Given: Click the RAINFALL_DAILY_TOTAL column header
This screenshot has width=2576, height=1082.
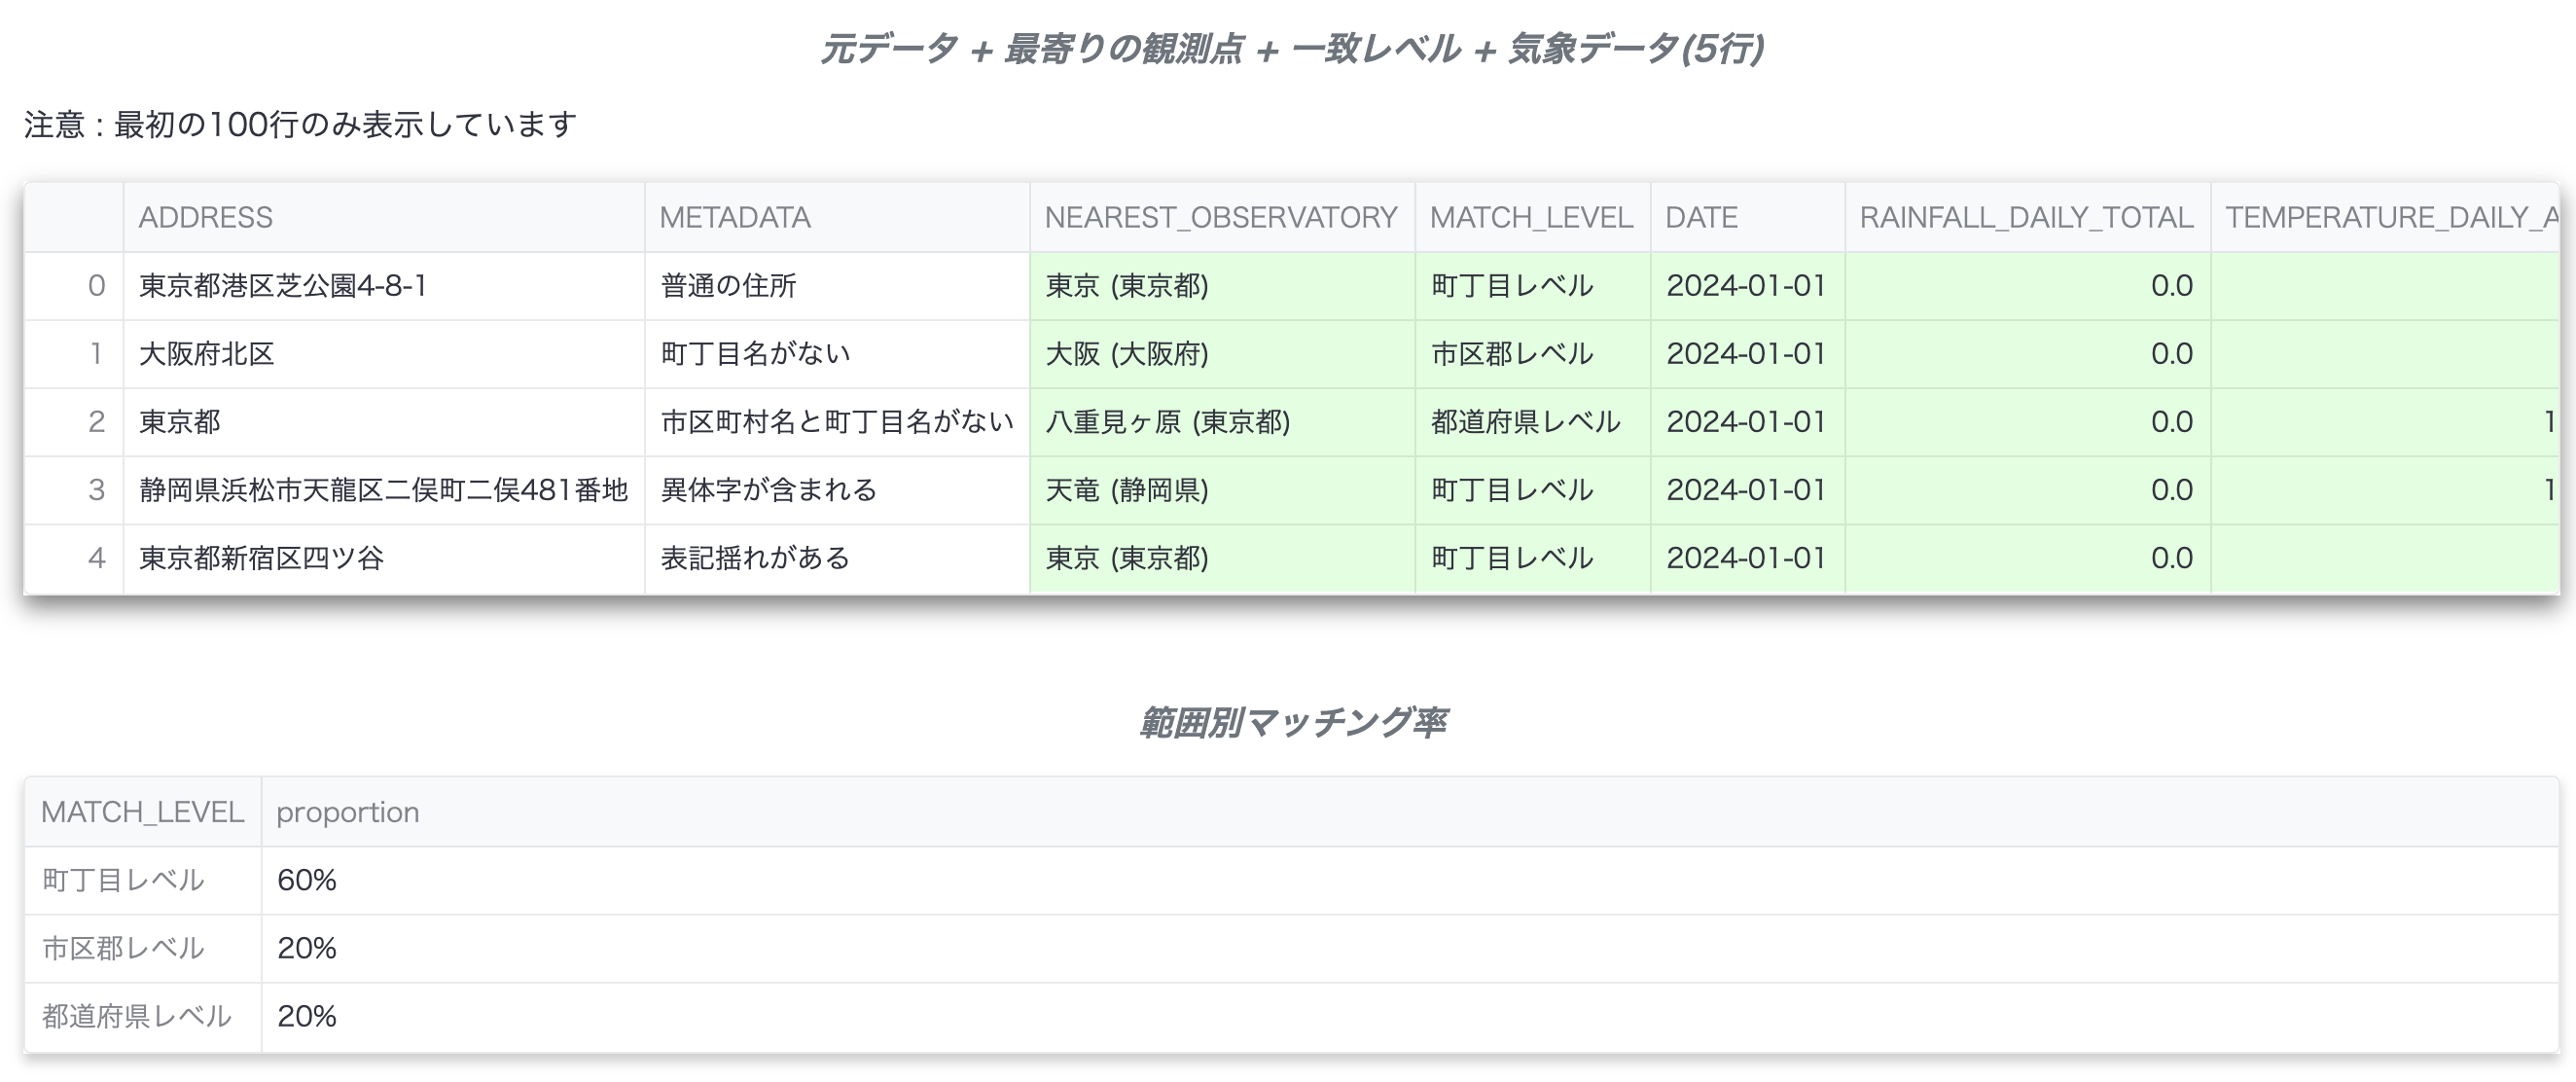Looking at the screenshot, I should click(2027, 217).
